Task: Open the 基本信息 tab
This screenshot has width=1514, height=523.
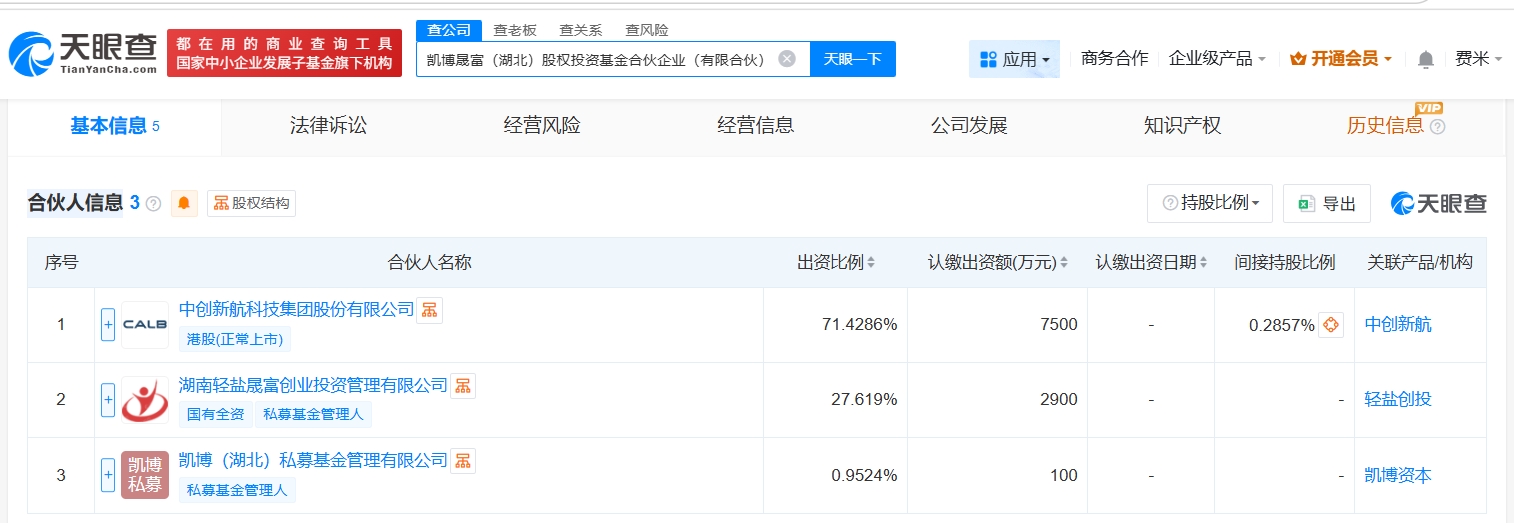Action: (115, 126)
